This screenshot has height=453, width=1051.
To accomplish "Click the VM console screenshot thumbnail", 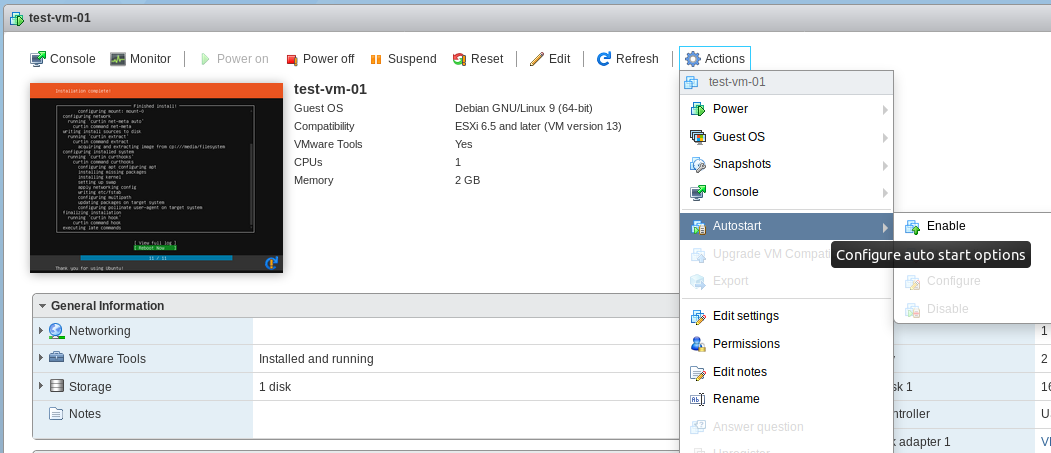I will [156, 178].
